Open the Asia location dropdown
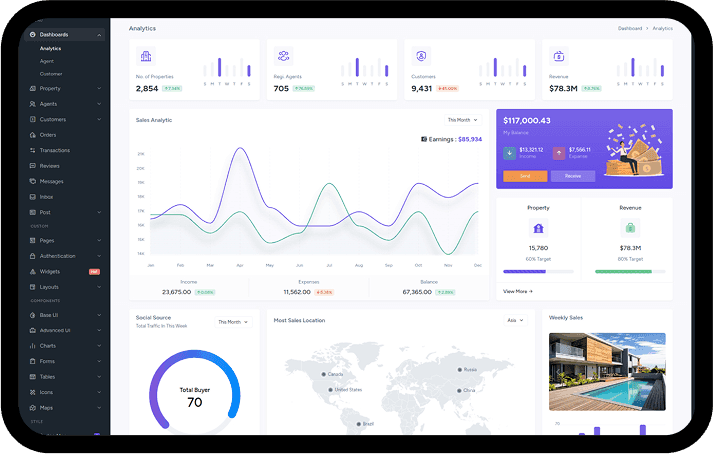Screen dimensions: 713x454 click(x=516, y=320)
